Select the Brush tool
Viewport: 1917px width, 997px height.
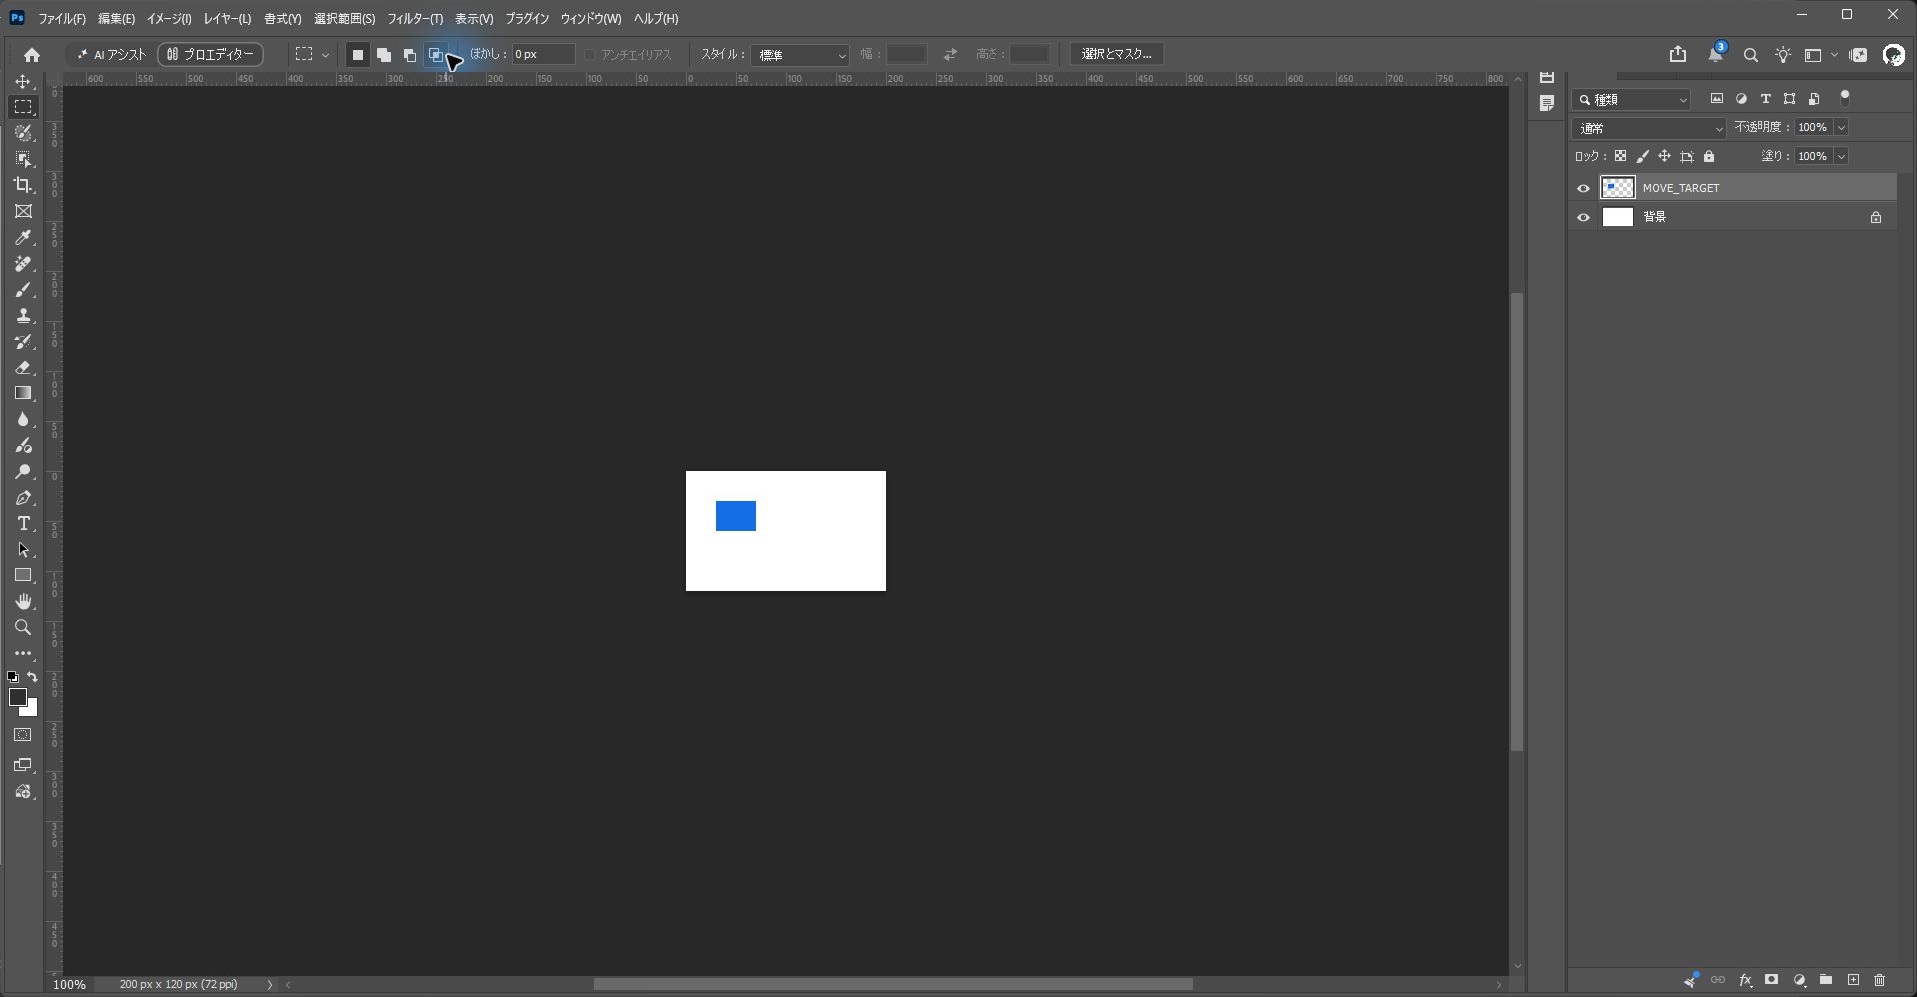tap(23, 289)
